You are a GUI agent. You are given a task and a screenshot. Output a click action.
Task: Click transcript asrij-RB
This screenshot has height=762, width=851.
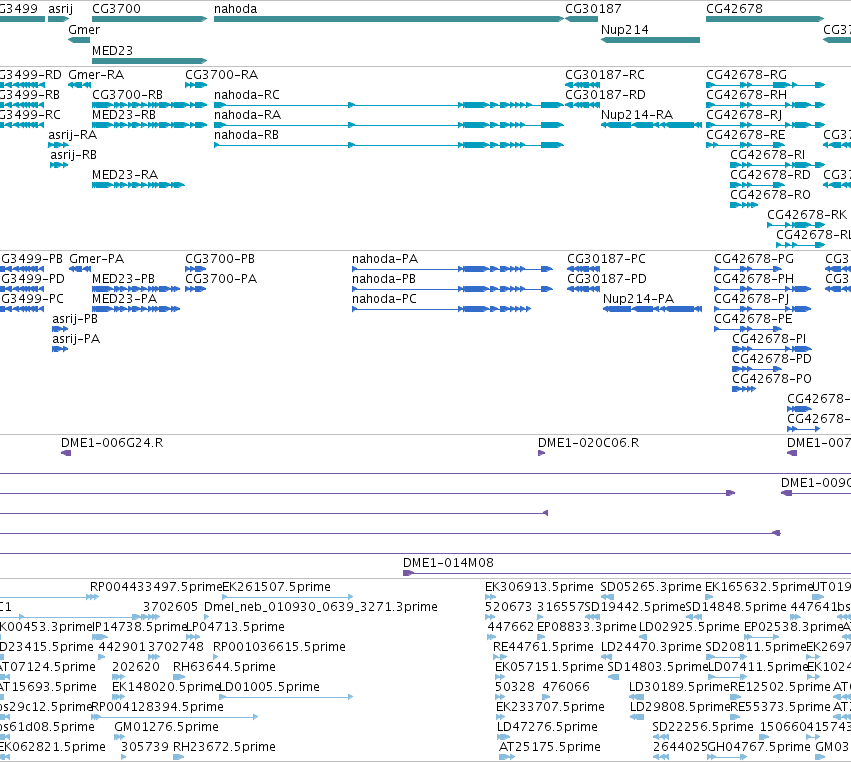pyautogui.click(x=59, y=165)
